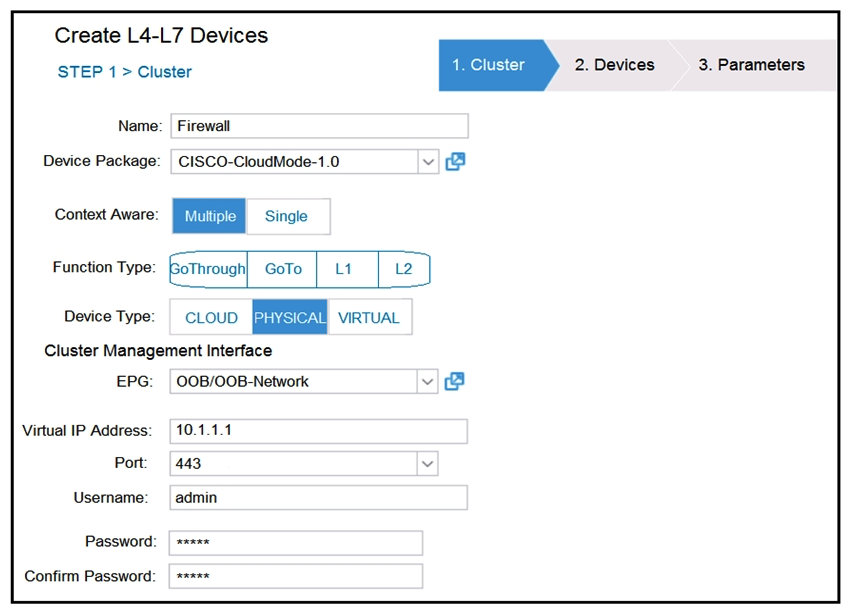
Task: Open the EPG popup icon
Action: (454, 382)
